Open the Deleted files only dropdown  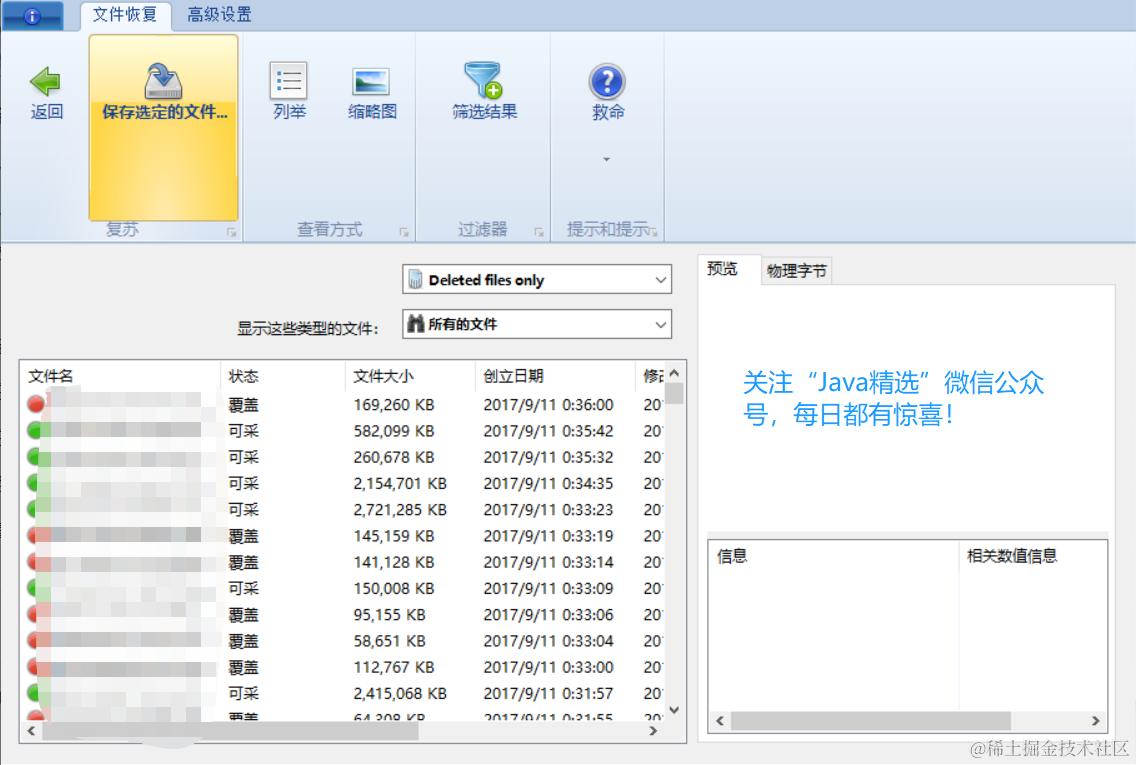pos(537,280)
